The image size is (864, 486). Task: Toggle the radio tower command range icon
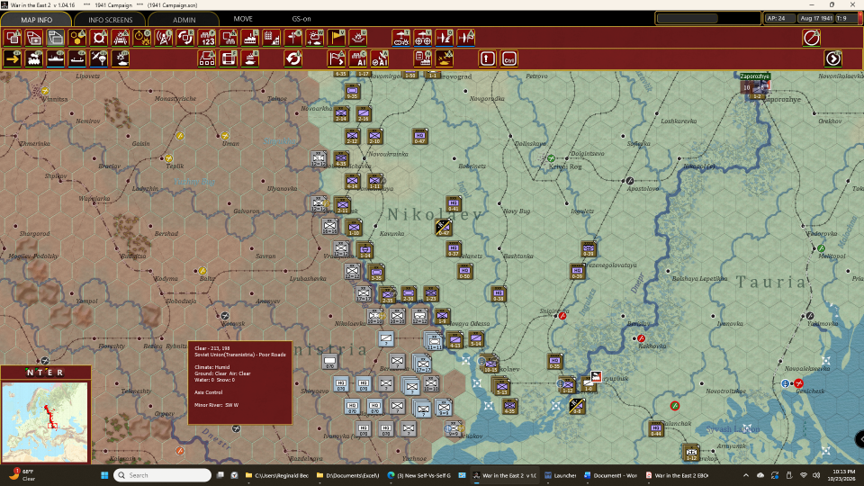[x=164, y=38]
